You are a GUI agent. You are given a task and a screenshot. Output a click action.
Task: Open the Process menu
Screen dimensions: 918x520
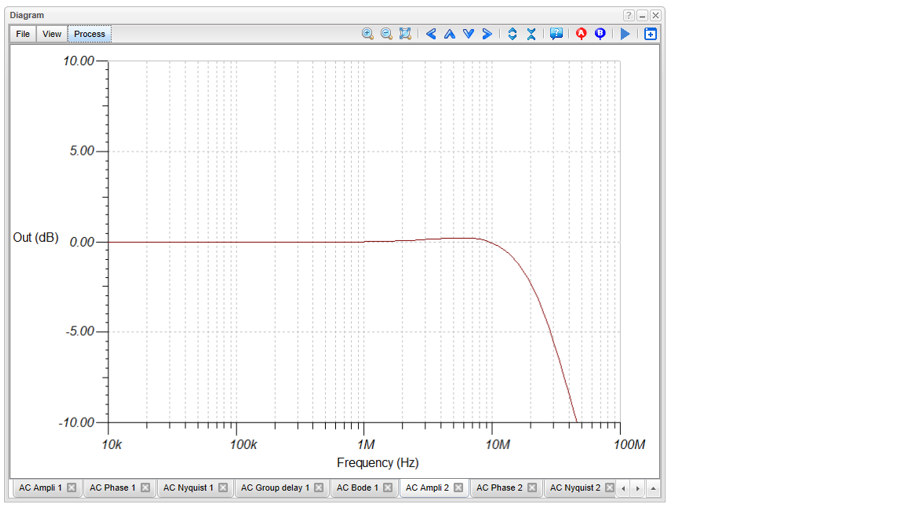89,34
